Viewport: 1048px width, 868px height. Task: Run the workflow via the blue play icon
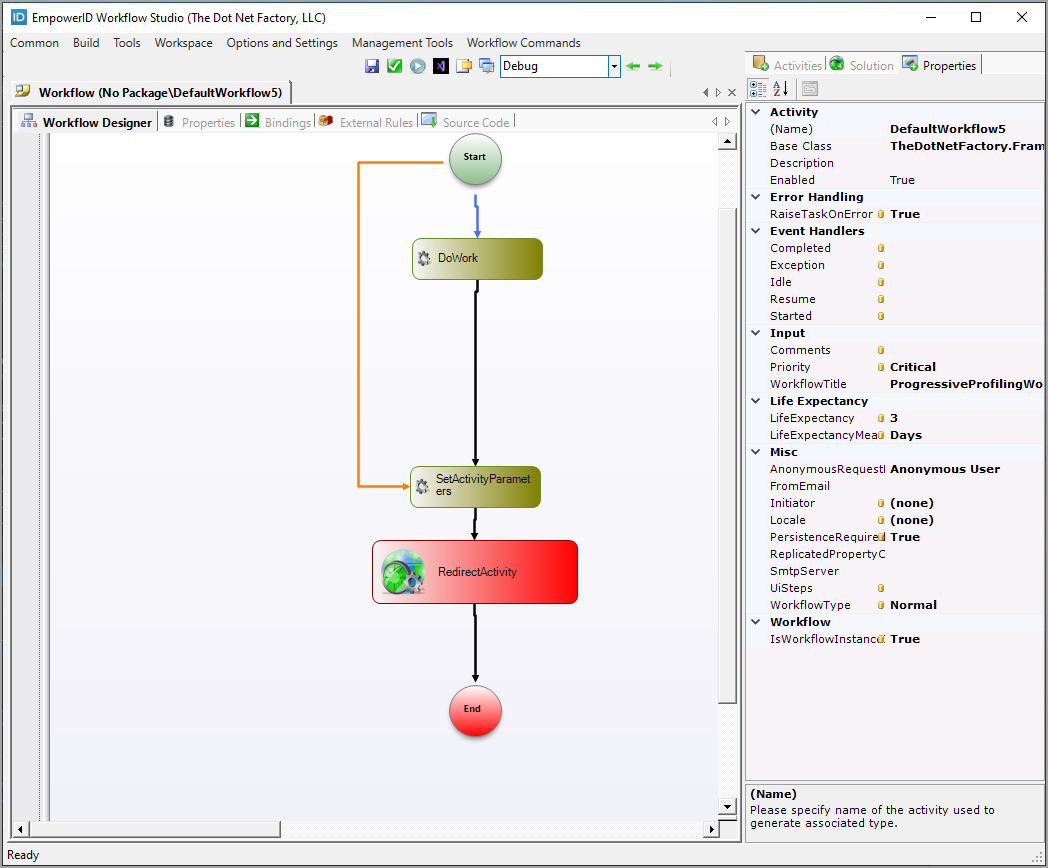[x=418, y=66]
